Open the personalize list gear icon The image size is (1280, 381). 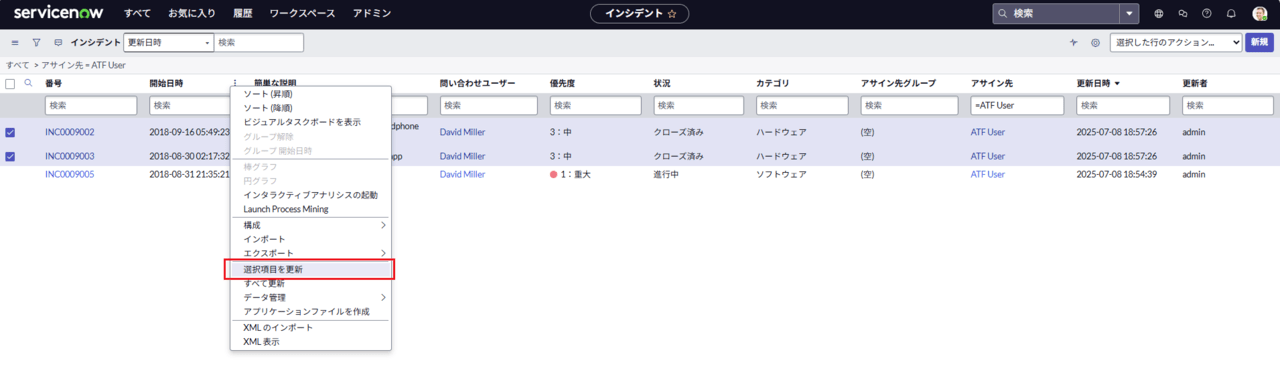coord(1095,43)
